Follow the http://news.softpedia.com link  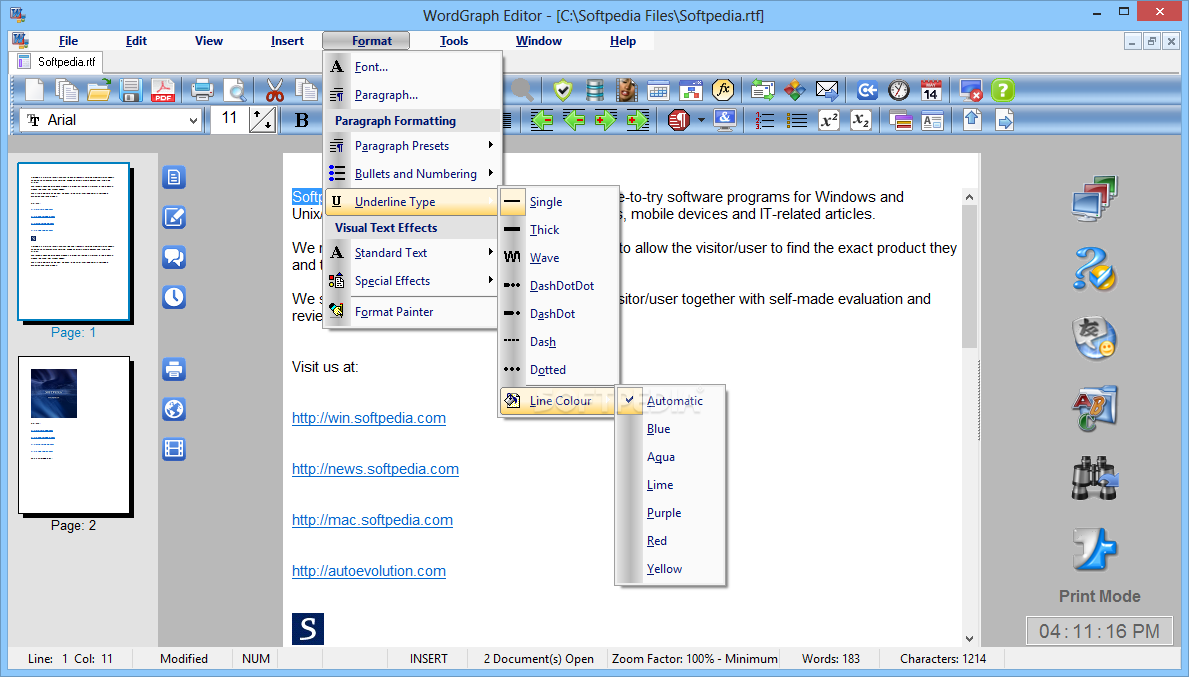coord(375,469)
